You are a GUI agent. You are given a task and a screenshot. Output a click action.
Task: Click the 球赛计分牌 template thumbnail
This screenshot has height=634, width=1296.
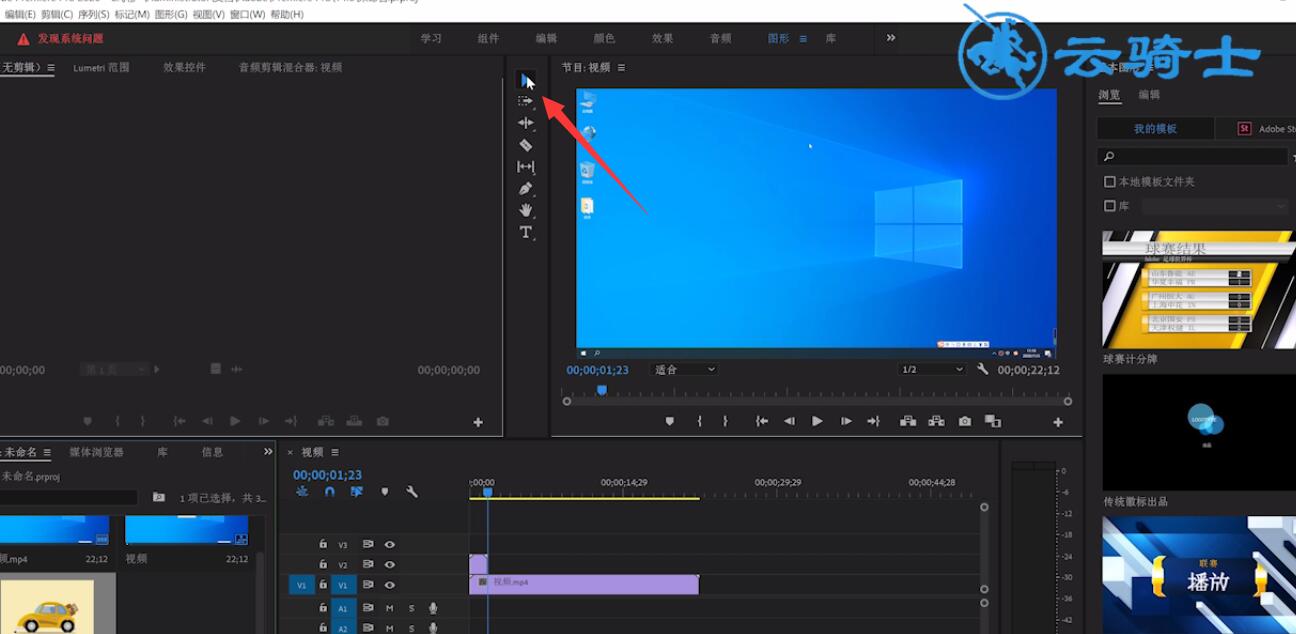point(1199,290)
